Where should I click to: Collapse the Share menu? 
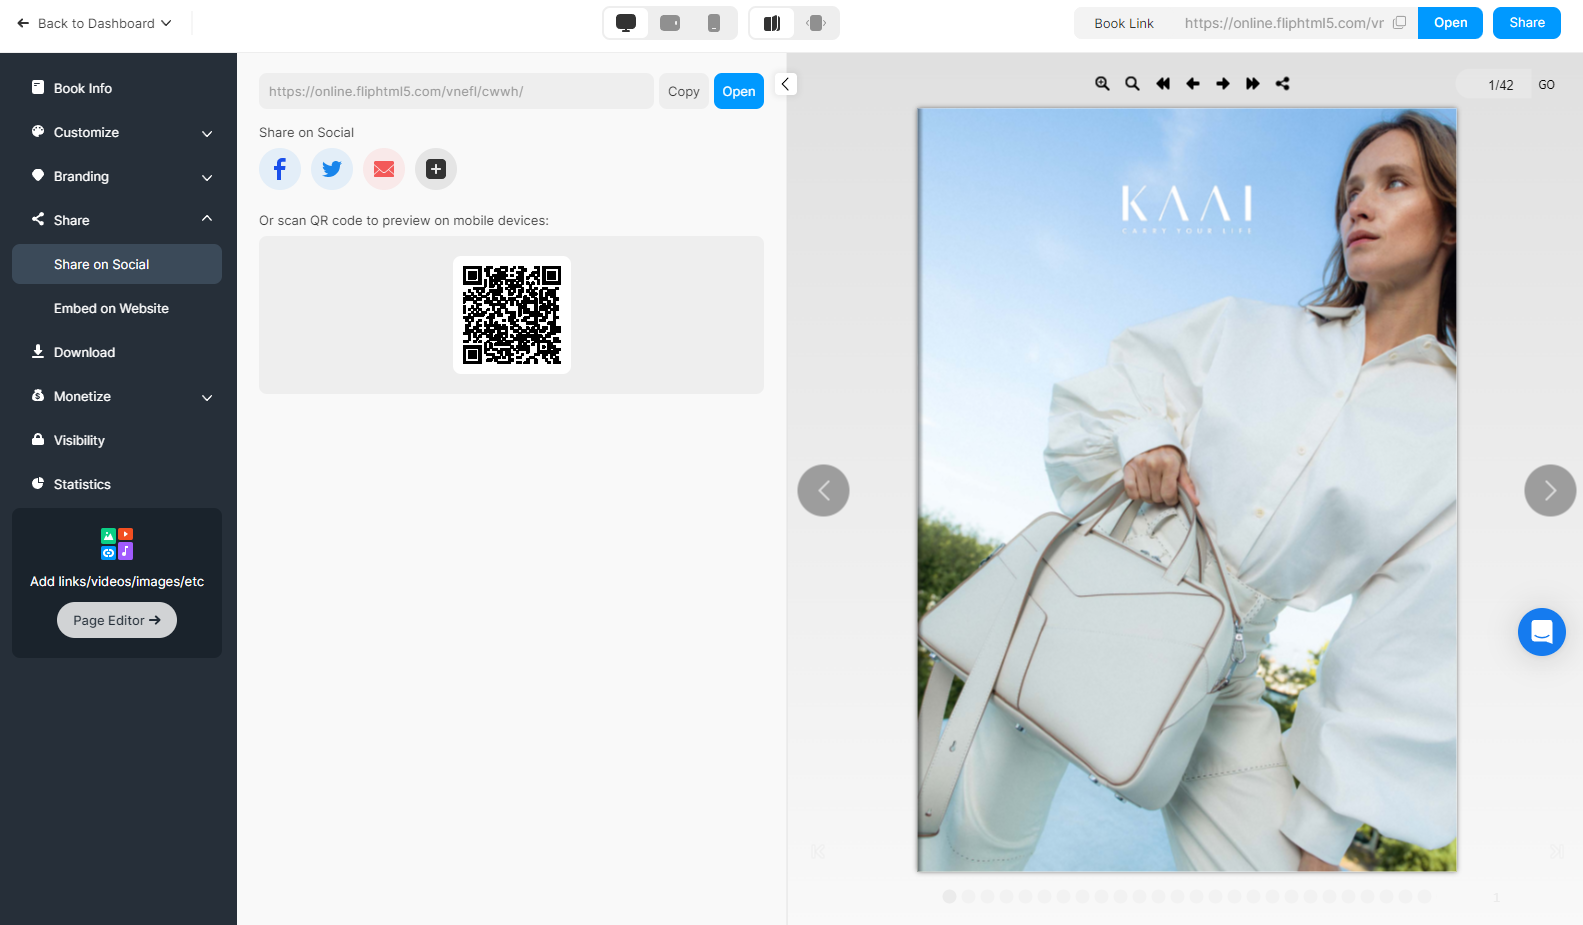click(x=117, y=220)
